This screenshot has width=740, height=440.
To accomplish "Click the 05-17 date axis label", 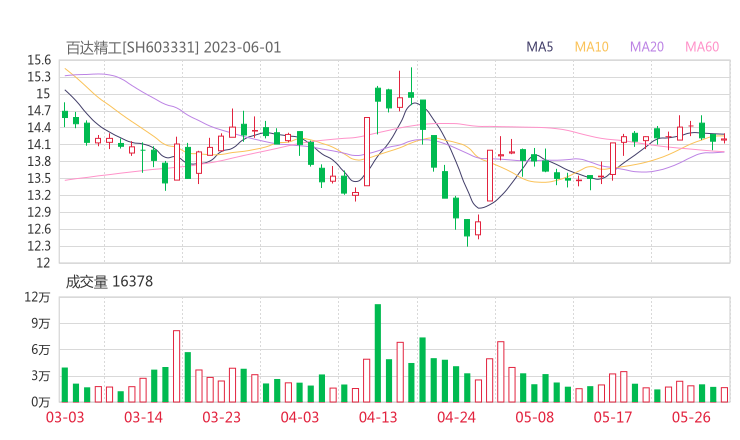I will [x=613, y=417].
